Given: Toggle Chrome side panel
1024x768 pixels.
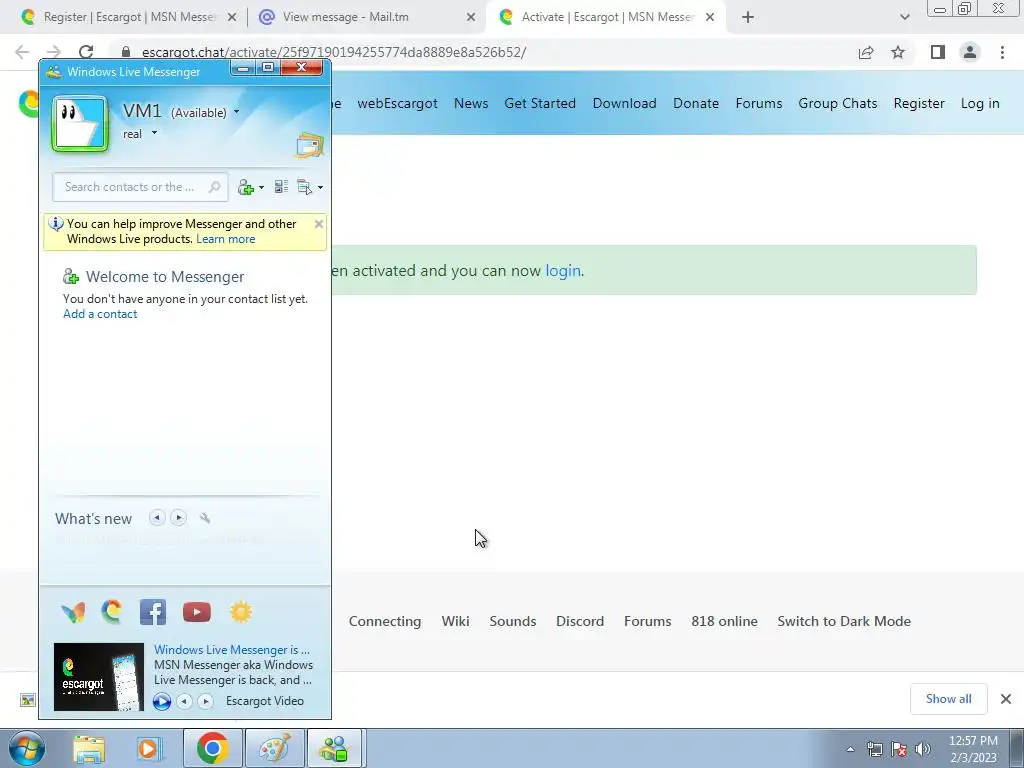Looking at the screenshot, I should coord(938,52).
